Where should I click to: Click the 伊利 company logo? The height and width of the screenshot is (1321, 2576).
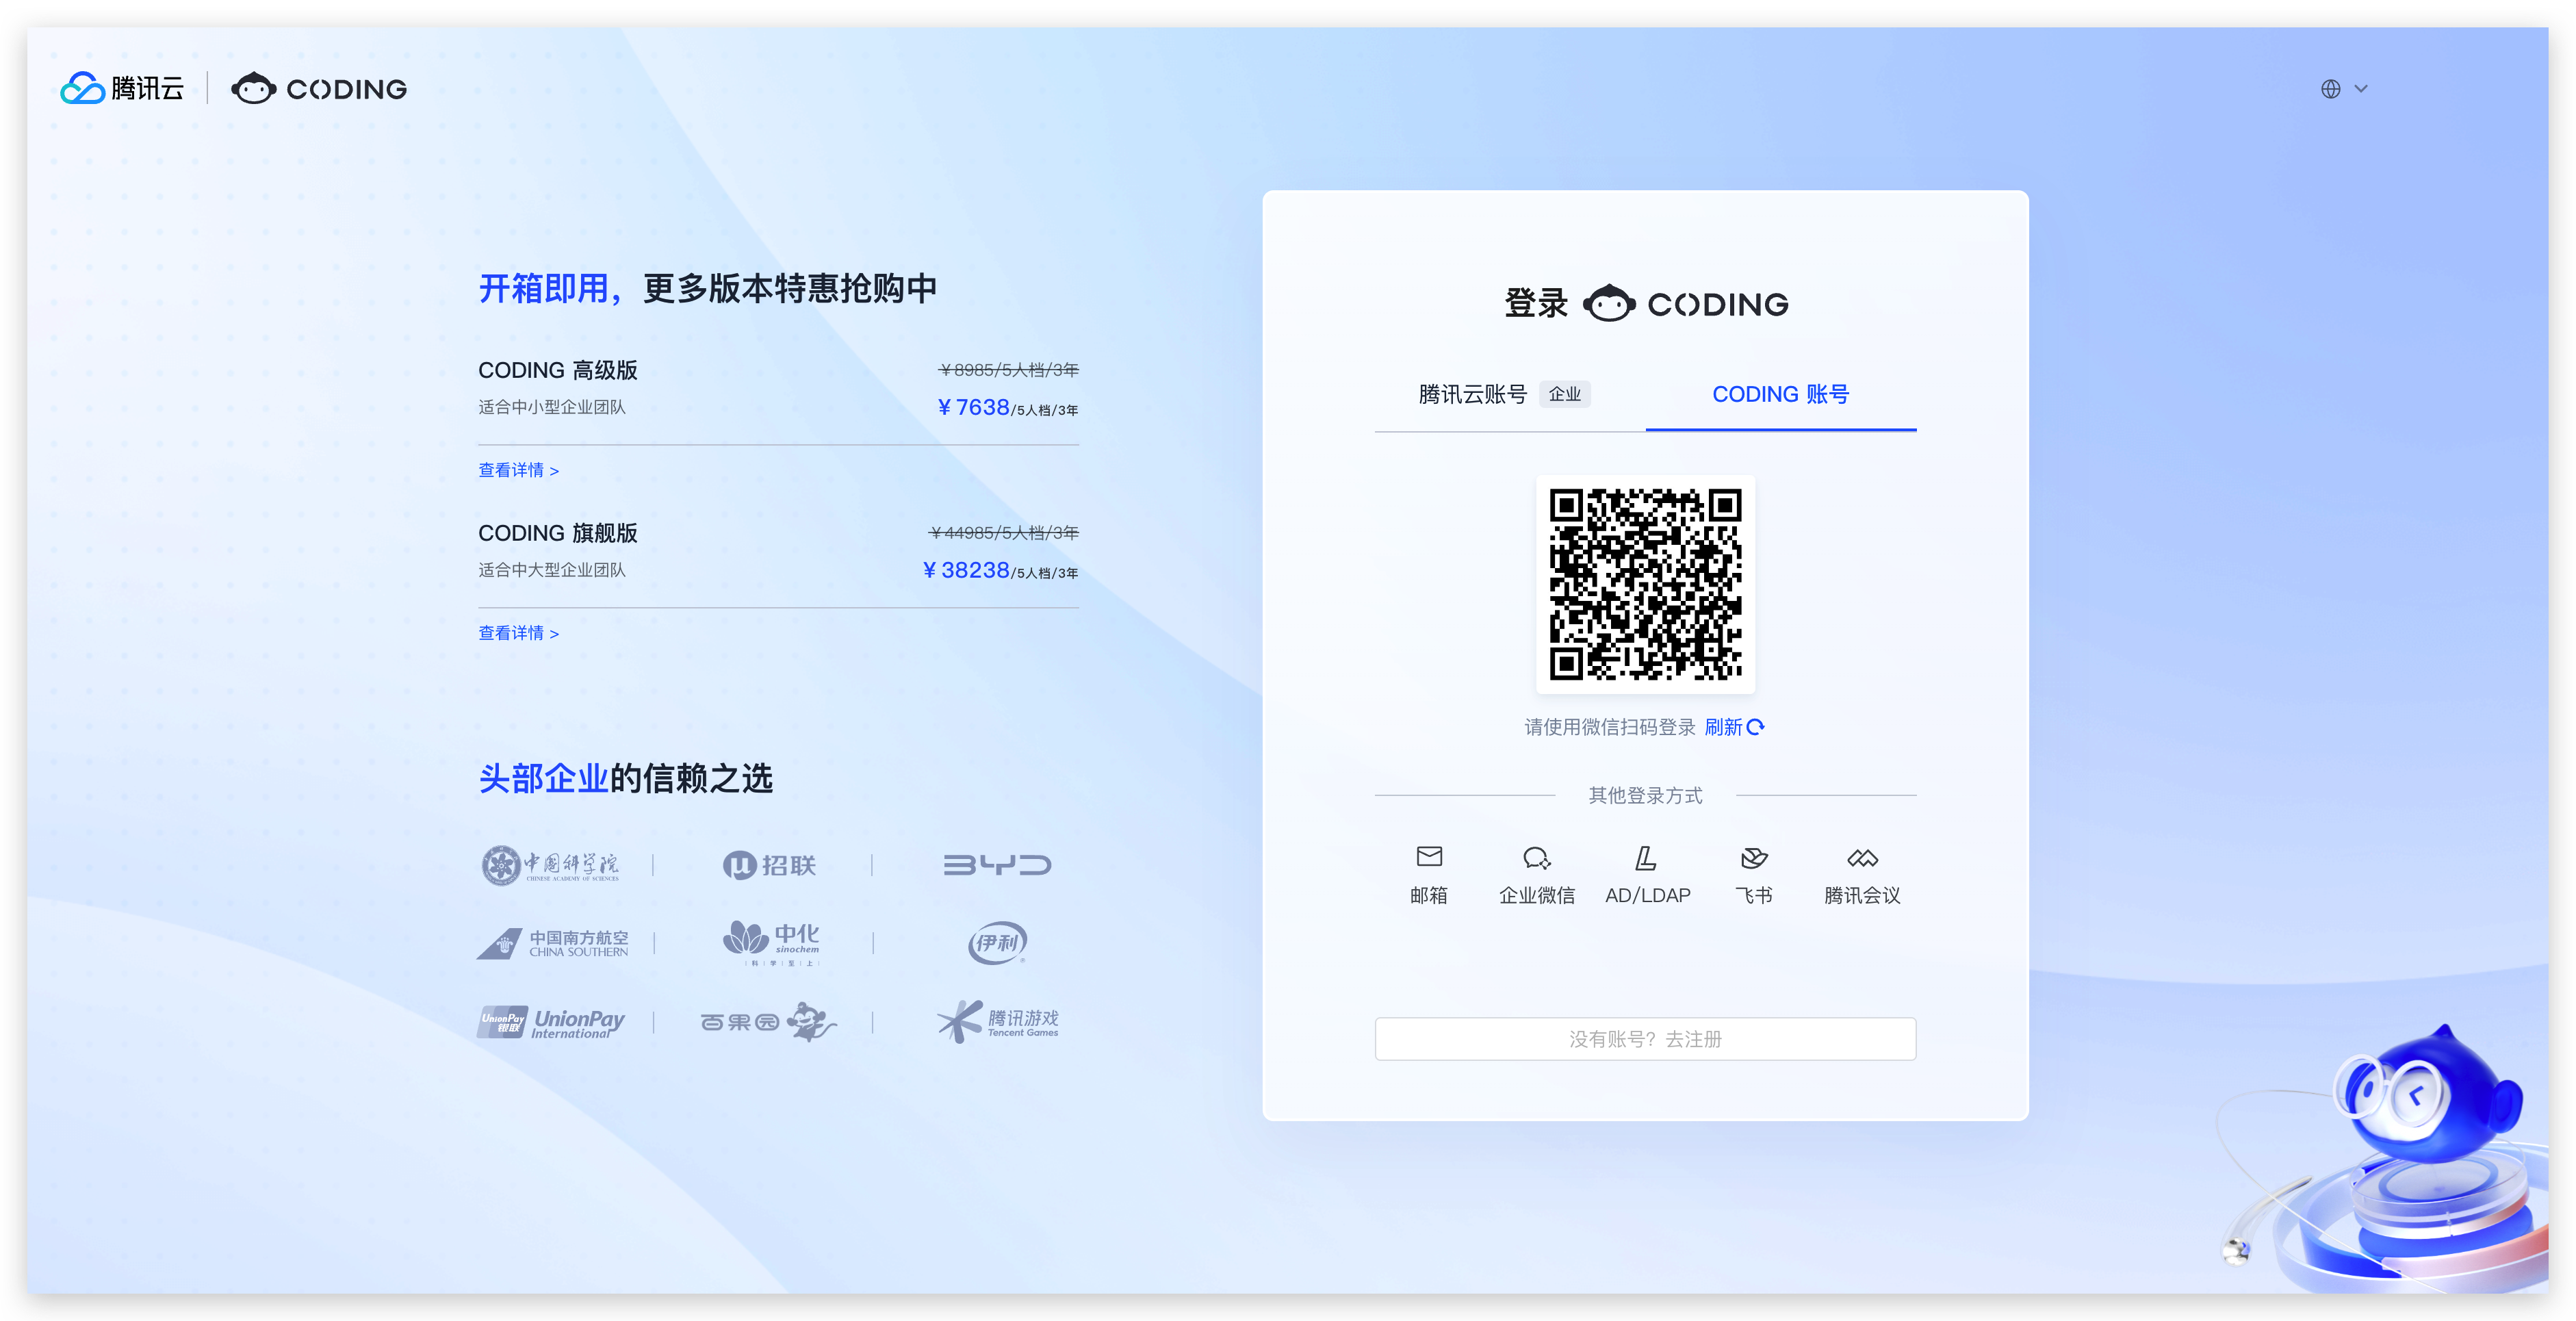tap(997, 943)
